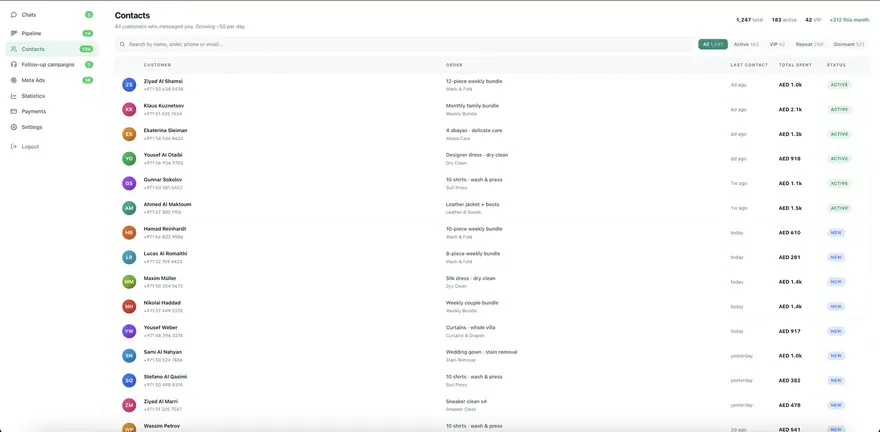Click Nikolai Haddad's NH avatar
Image resolution: width=880 pixels, height=432 pixels.
[x=129, y=306]
